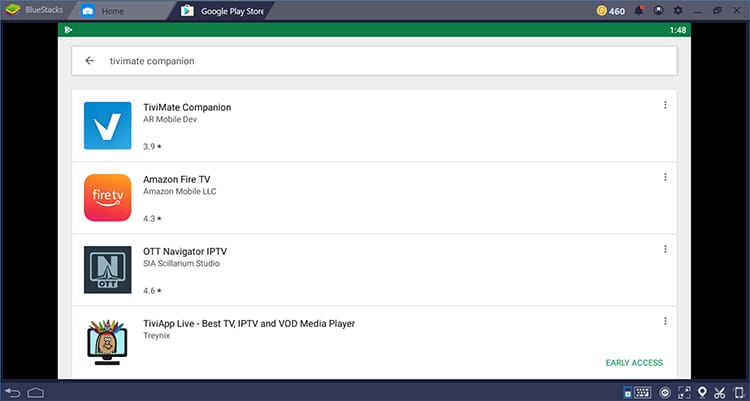Open the BlueStacks account profile icon
This screenshot has height=401, width=750.
pyautogui.click(x=659, y=10)
